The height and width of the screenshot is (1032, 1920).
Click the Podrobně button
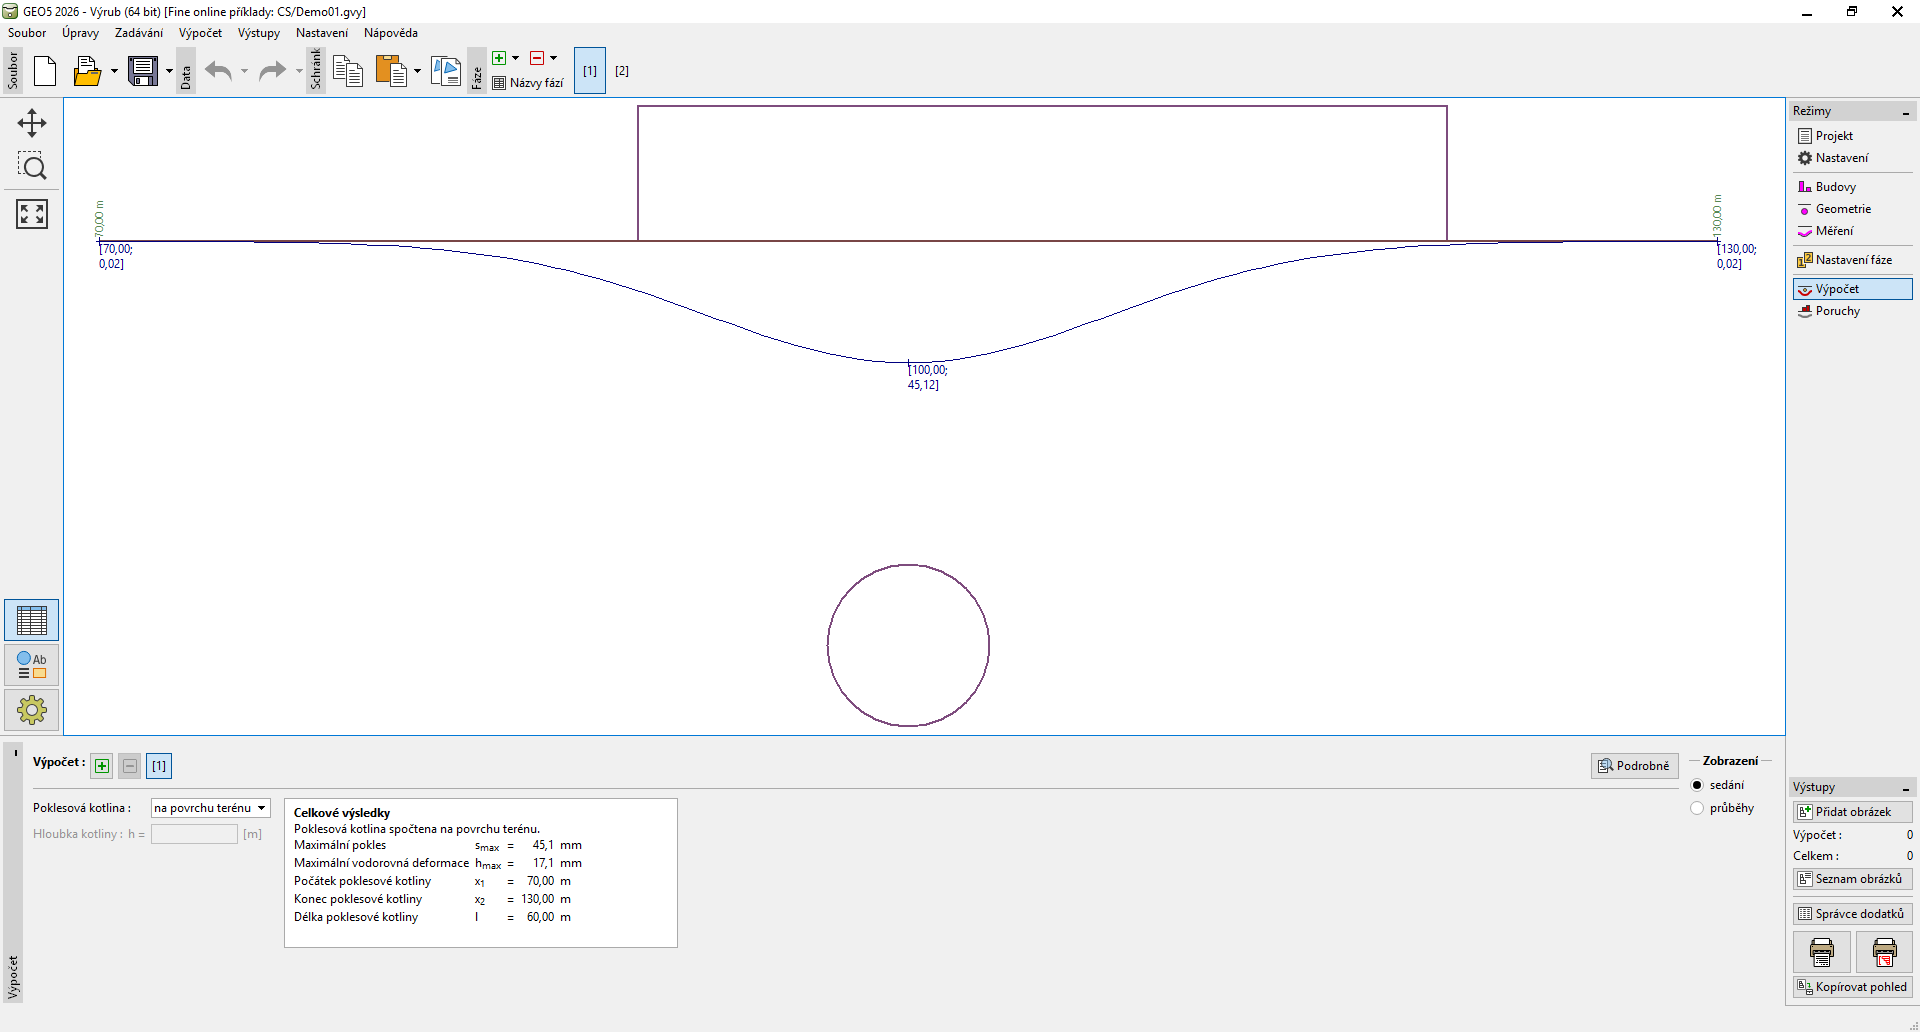tap(1634, 766)
